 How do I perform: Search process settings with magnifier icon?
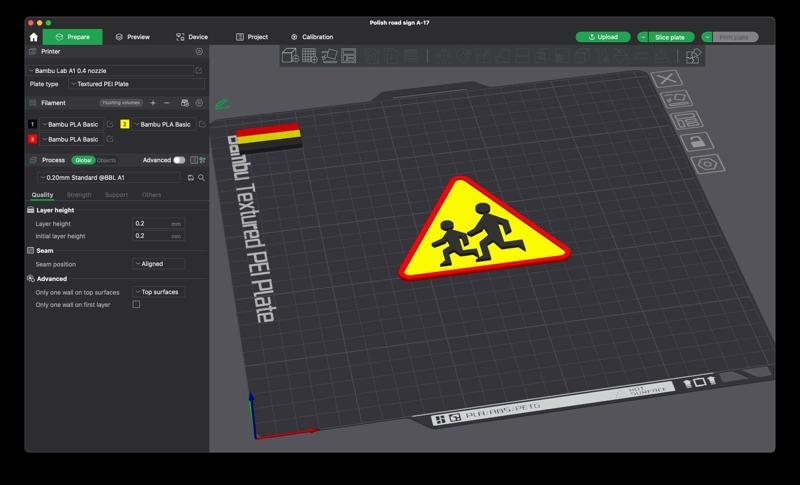point(201,177)
